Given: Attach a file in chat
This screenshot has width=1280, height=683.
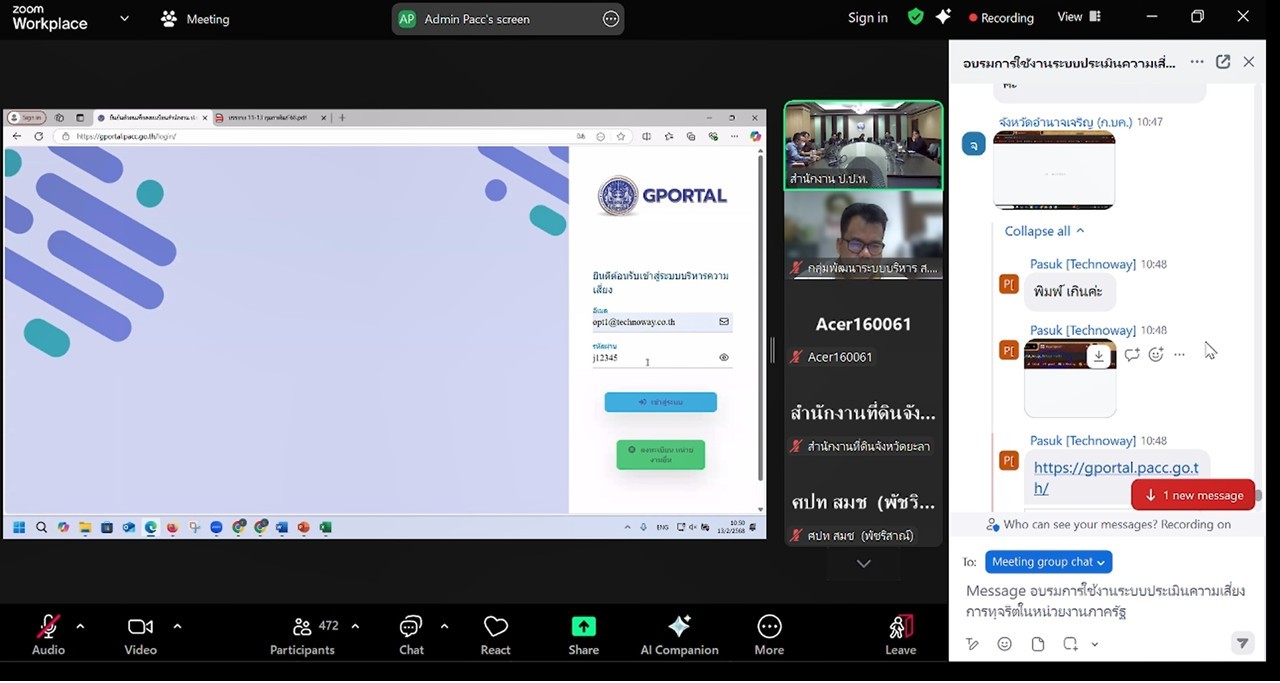Looking at the screenshot, I should 1038,644.
